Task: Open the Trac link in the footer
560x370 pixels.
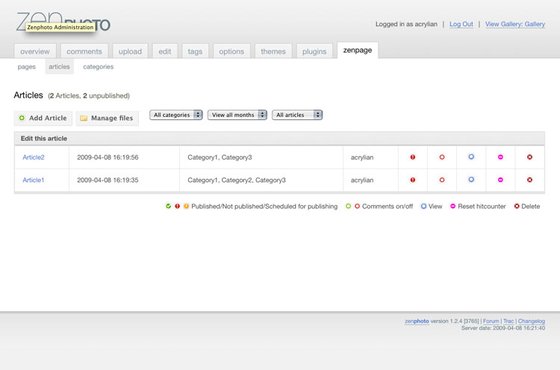Action: (508, 321)
